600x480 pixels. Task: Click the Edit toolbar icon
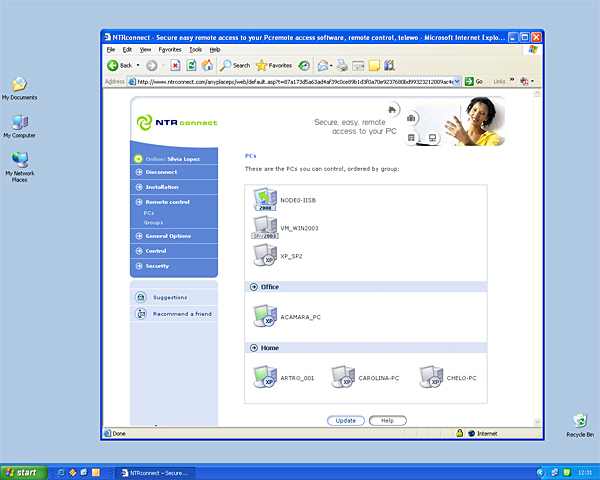[x=358, y=66]
